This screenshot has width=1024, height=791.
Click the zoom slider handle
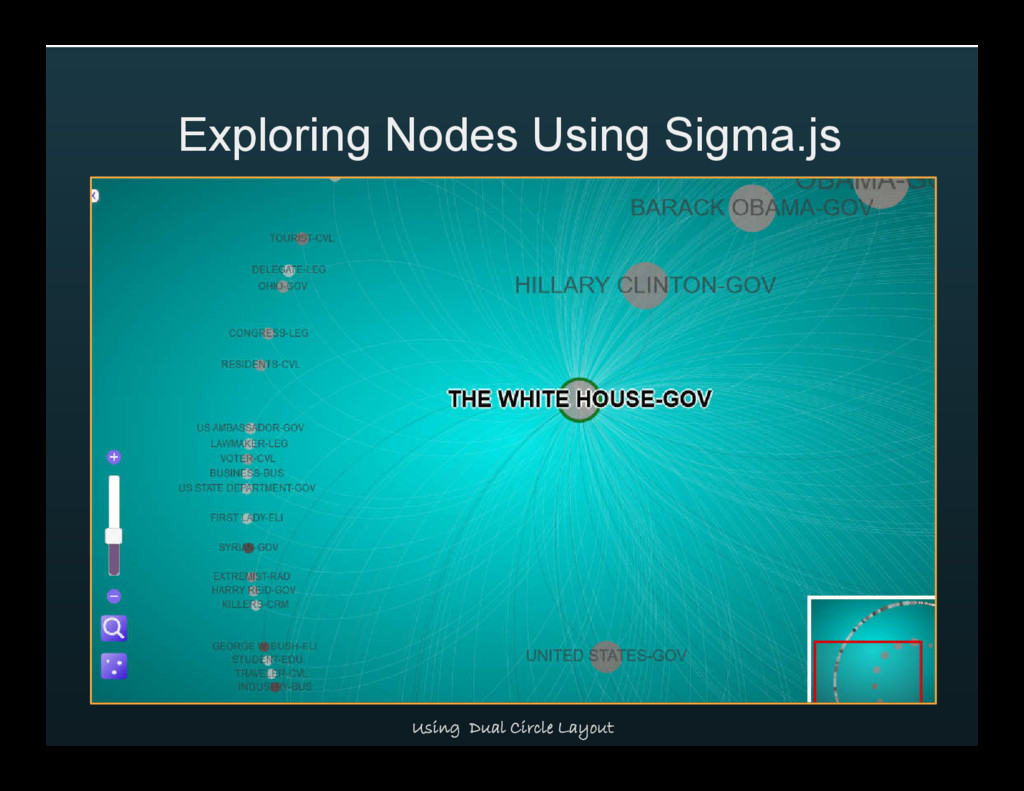tap(114, 536)
